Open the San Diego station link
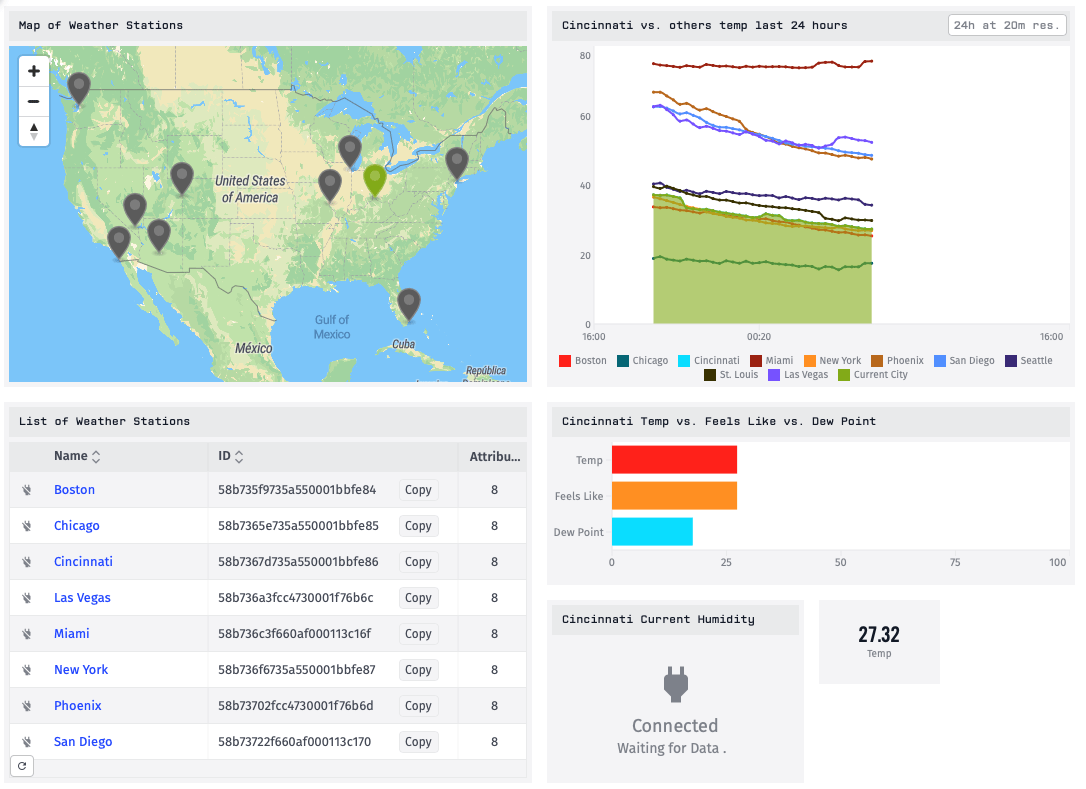The width and height of the screenshot is (1086, 789). pos(83,742)
